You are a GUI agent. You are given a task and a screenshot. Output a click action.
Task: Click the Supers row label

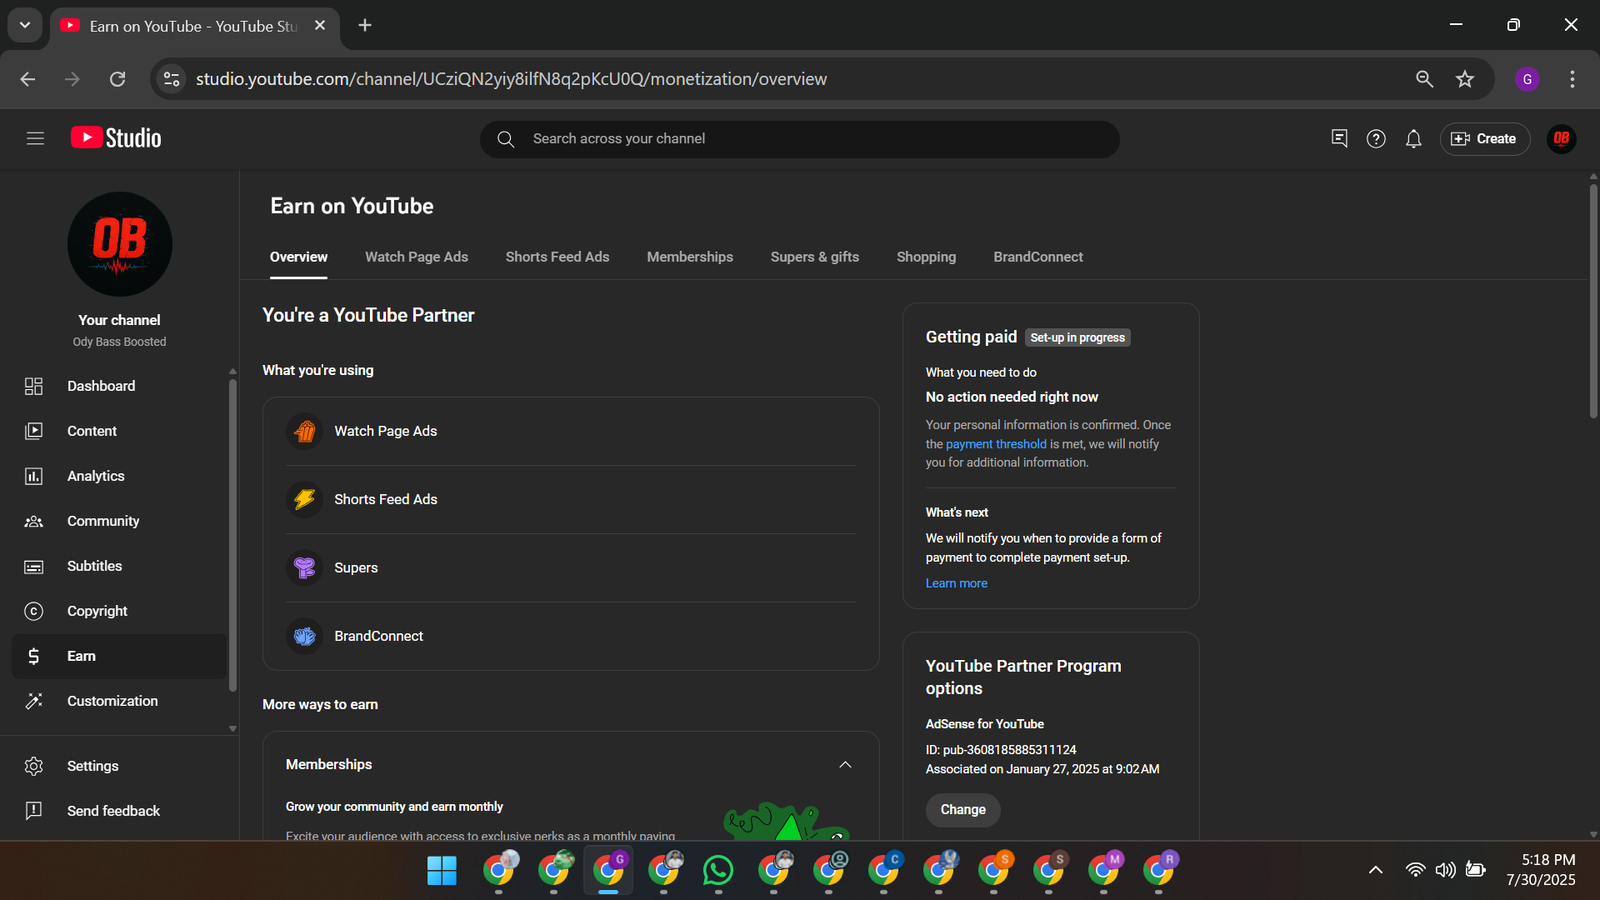point(356,568)
